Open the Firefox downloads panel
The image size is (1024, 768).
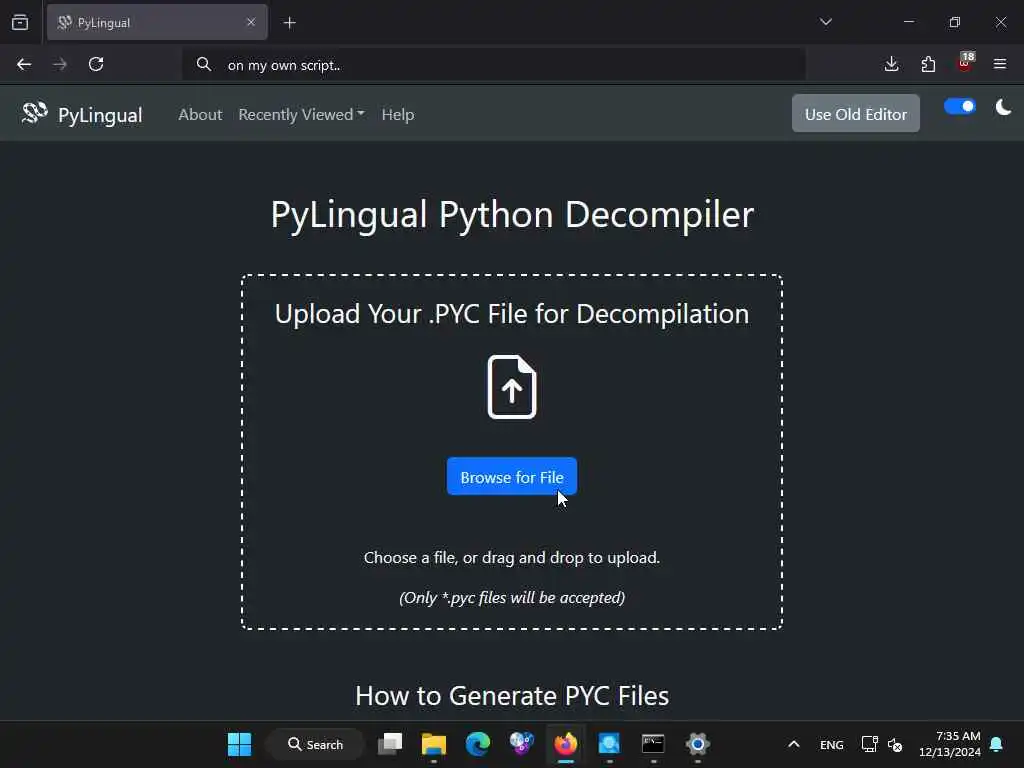[x=891, y=64]
